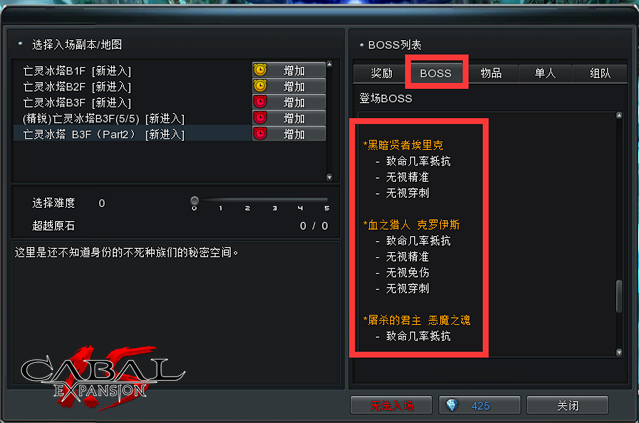Click yellow clock icon for 亡灵冰塔B2F
639x423 pixels.
click(x=260, y=86)
